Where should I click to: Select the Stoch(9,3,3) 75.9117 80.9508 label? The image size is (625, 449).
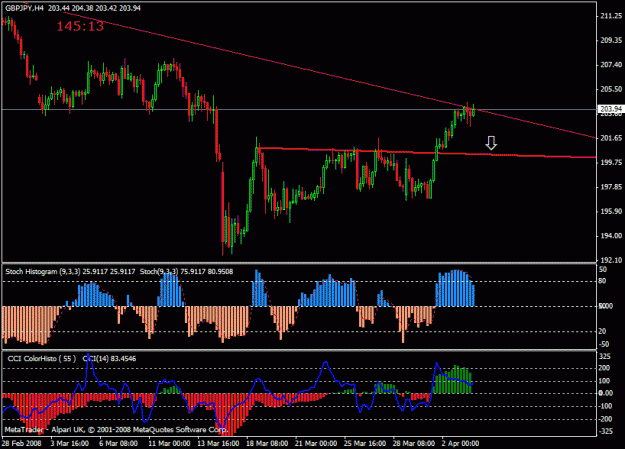click(x=186, y=272)
